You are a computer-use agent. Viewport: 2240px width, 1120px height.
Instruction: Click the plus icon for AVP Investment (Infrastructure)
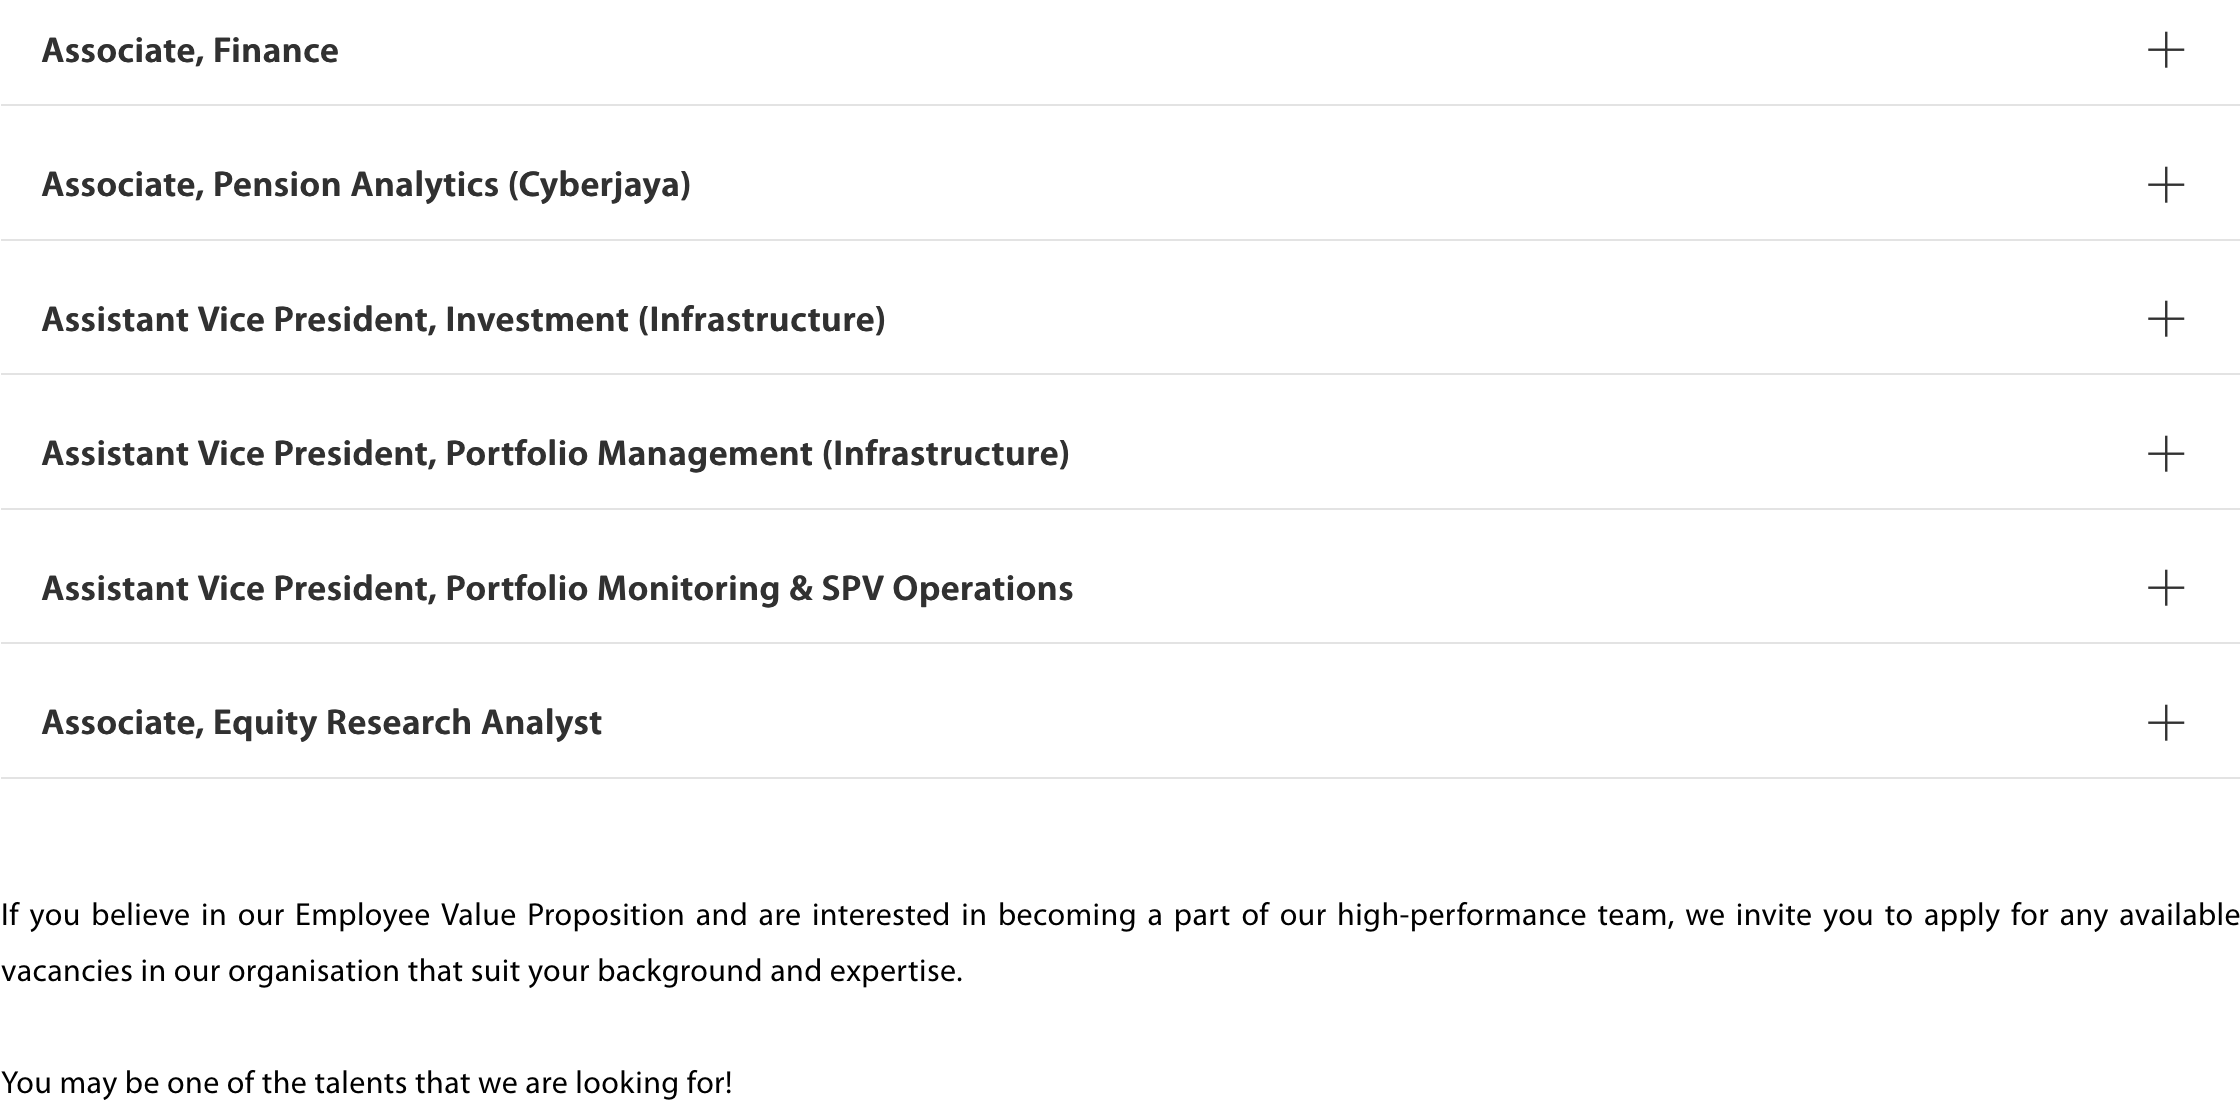(x=2165, y=319)
